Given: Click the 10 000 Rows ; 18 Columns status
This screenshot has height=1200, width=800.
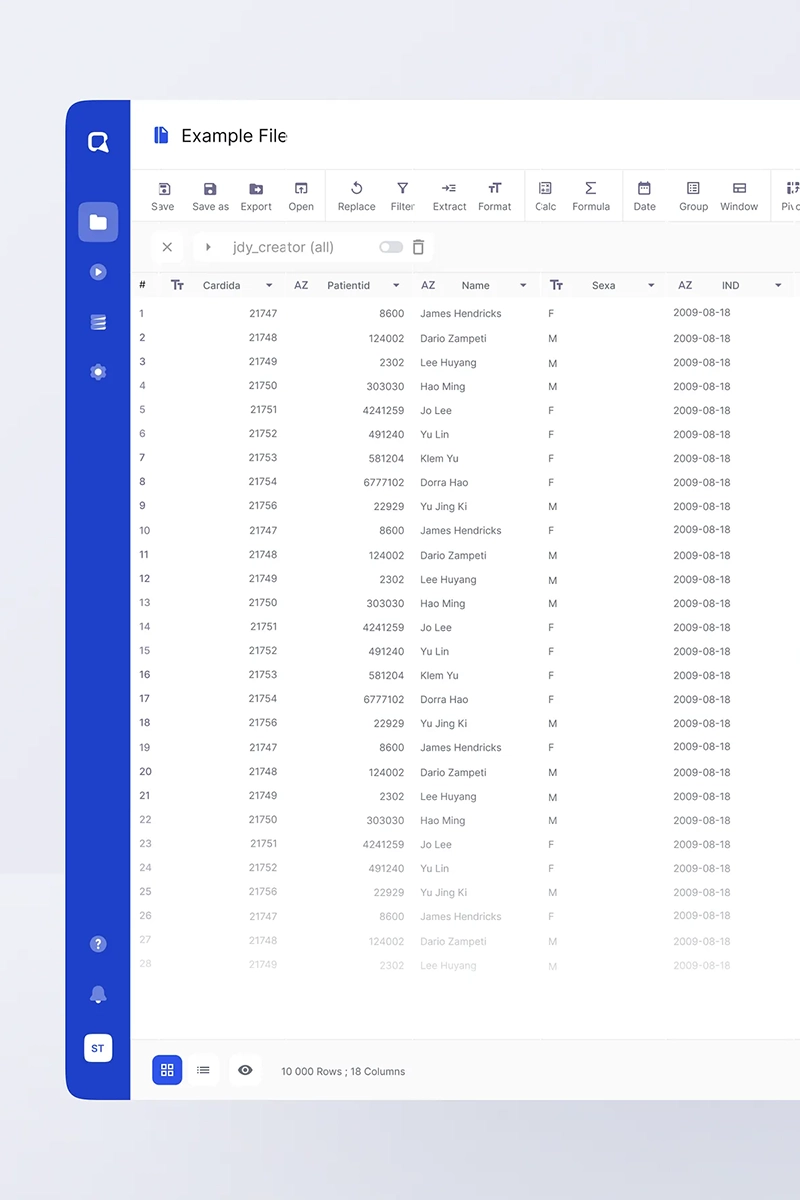Looking at the screenshot, I should [343, 1071].
